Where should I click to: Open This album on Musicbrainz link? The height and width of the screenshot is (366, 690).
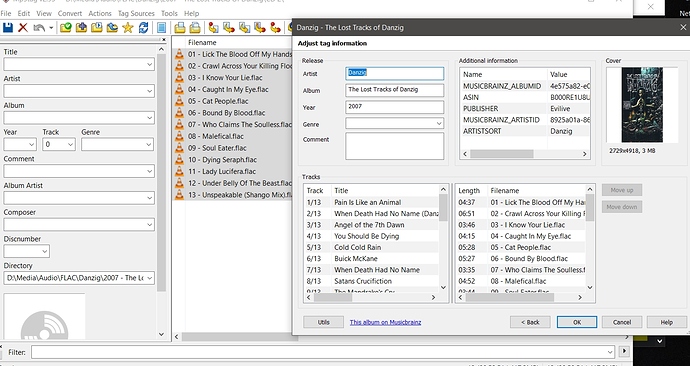pyautogui.click(x=385, y=322)
